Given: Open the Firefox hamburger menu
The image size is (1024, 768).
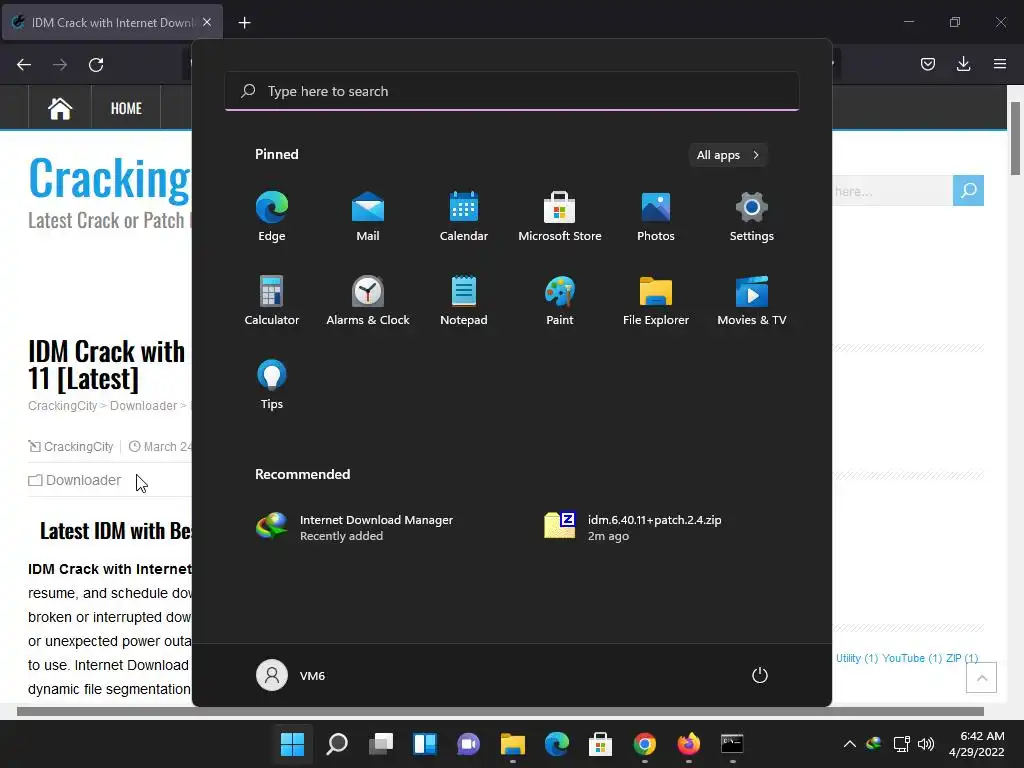Looking at the screenshot, I should (1000, 64).
